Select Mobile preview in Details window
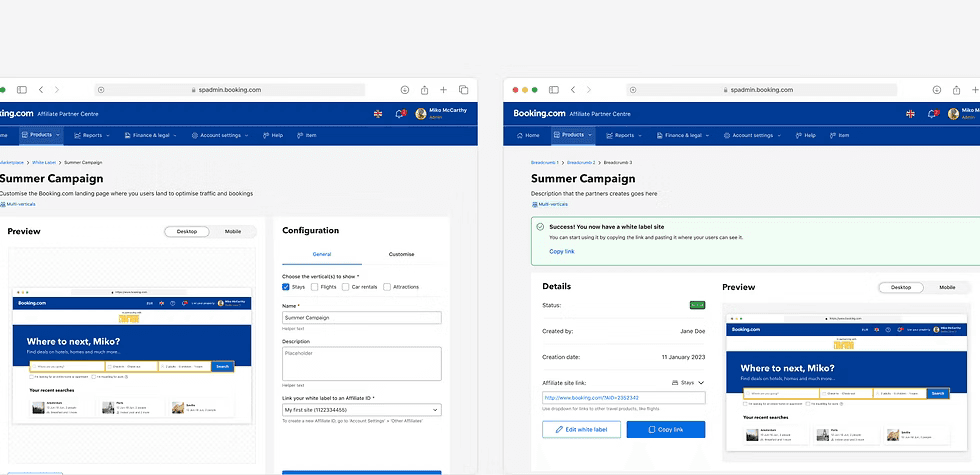The width and height of the screenshot is (980, 475). point(947,288)
